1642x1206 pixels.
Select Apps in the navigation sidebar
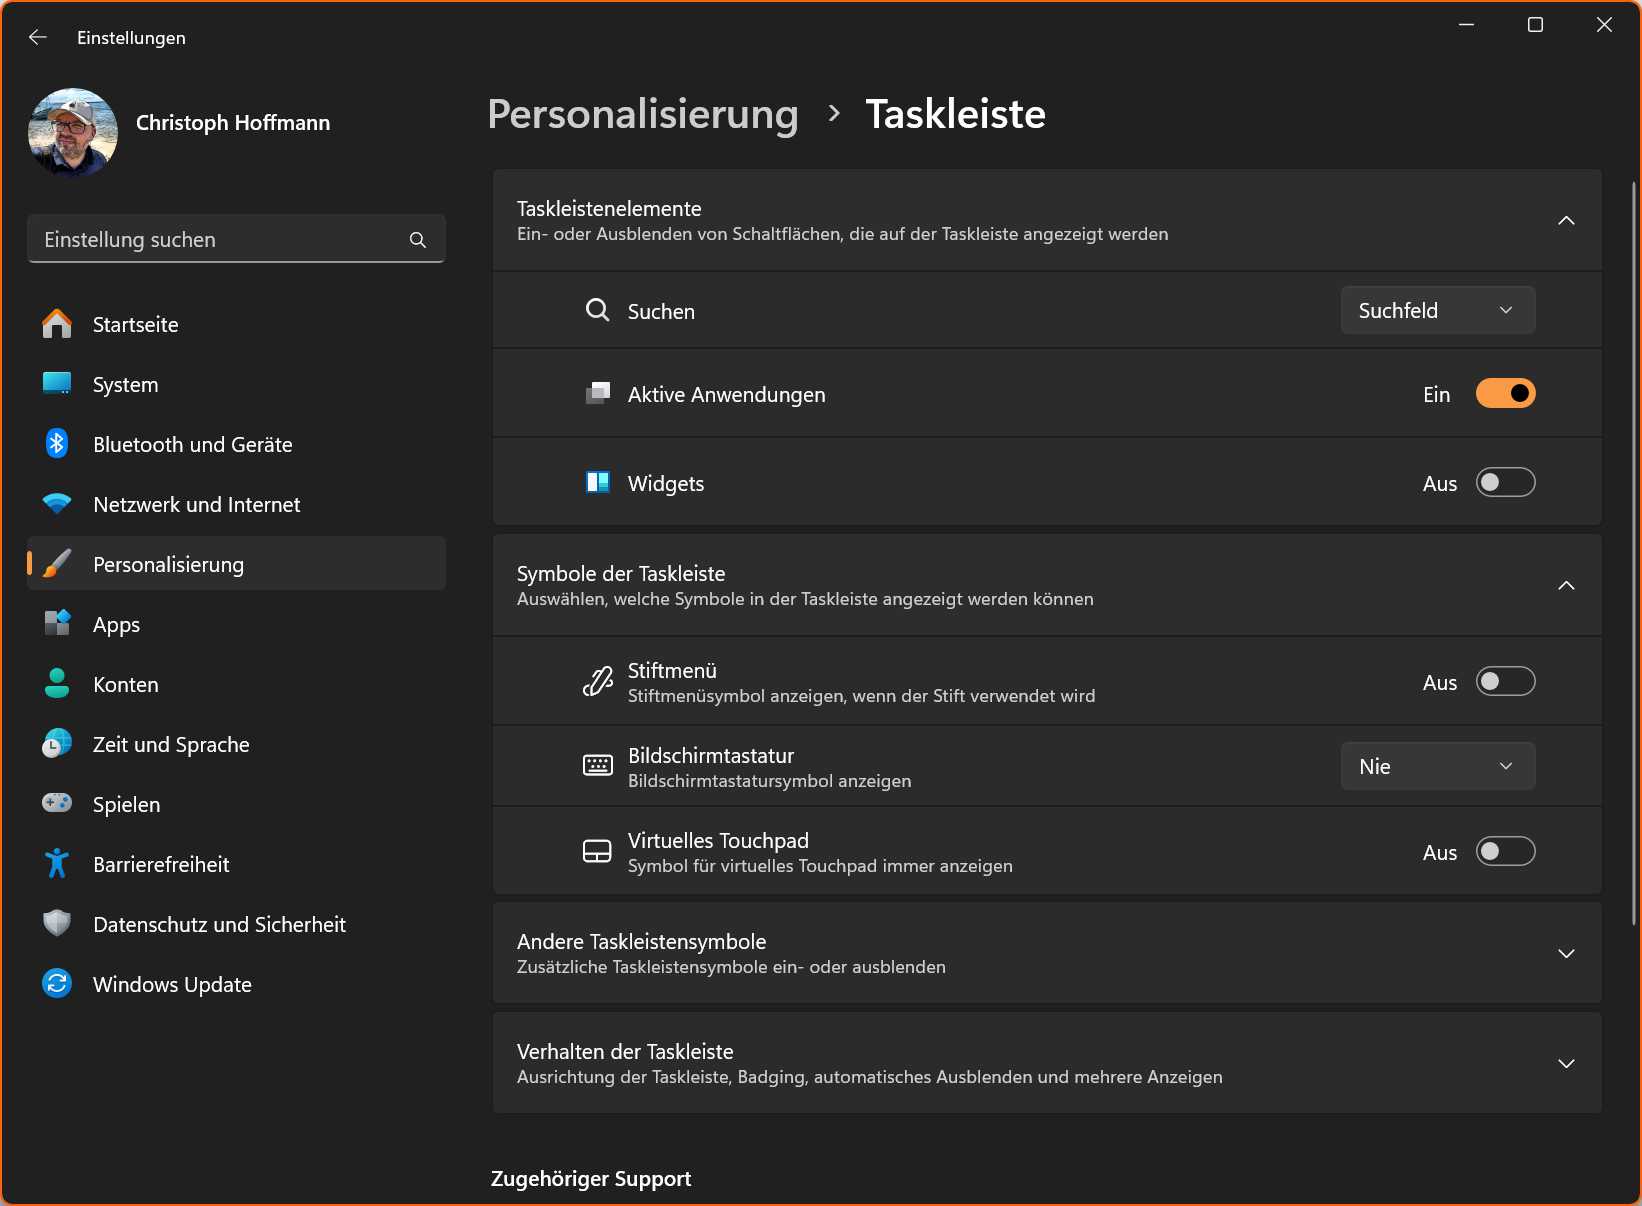click(x=116, y=624)
